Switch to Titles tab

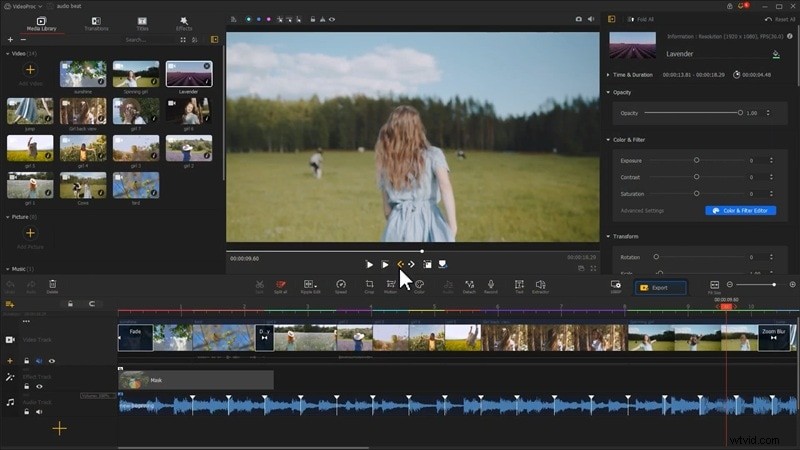coord(142,24)
